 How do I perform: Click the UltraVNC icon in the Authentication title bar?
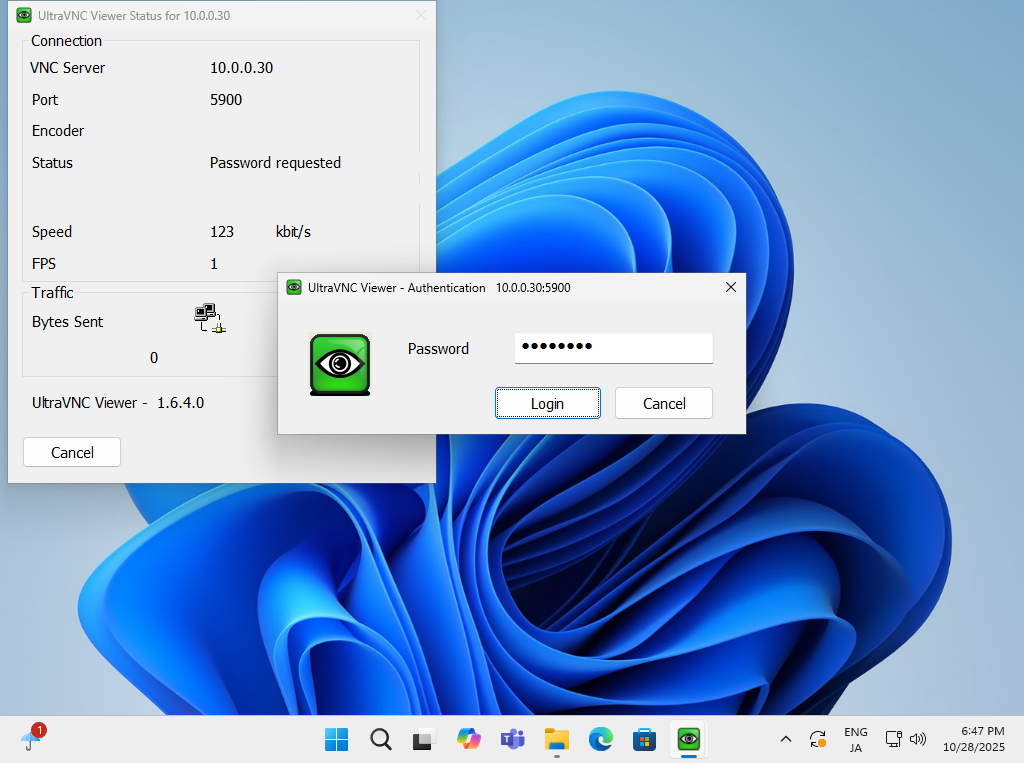pyautogui.click(x=294, y=287)
